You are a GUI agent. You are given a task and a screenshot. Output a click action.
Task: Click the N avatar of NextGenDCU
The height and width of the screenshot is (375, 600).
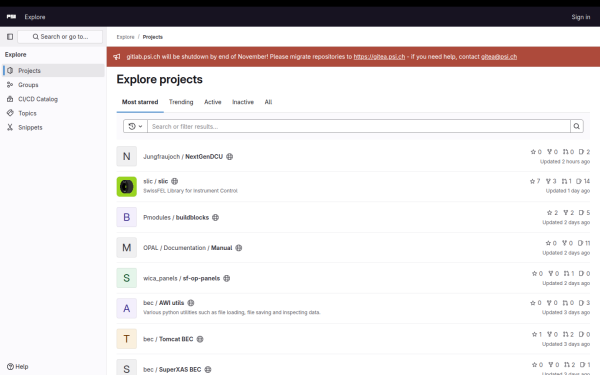127,157
